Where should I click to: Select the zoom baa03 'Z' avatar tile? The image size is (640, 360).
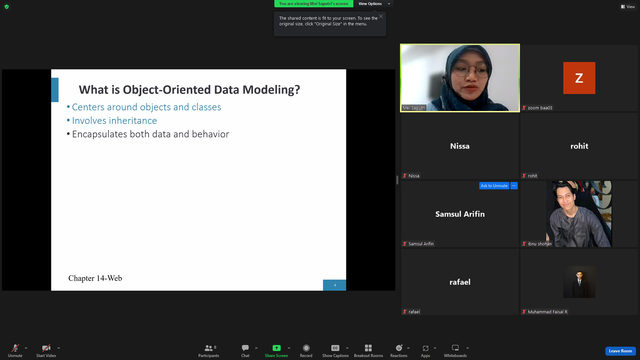pyautogui.click(x=579, y=78)
